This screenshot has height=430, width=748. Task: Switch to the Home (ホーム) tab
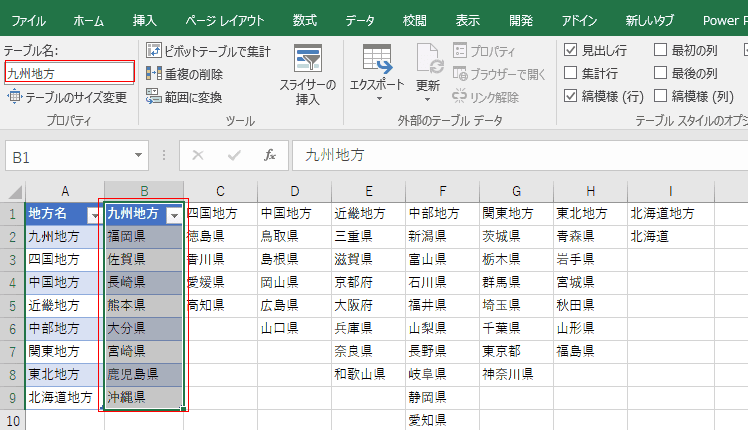click(x=88, y=21)
